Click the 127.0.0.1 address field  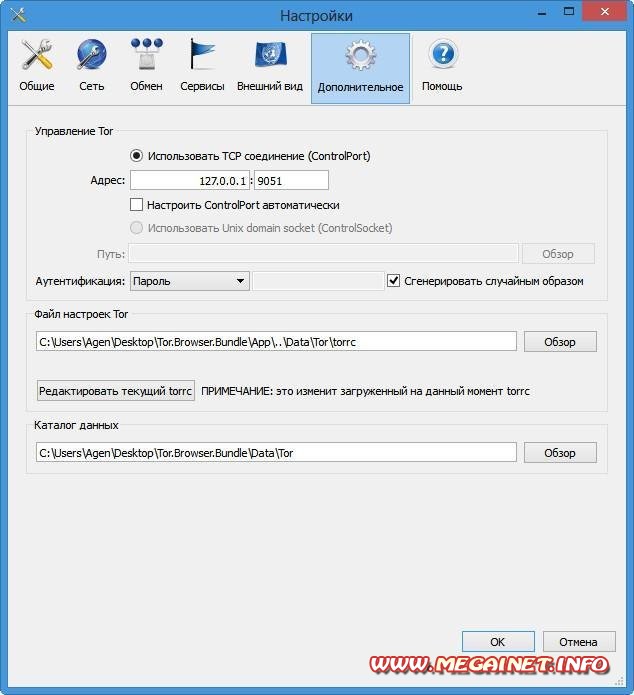pyautogui.click(x=190, y=180)
